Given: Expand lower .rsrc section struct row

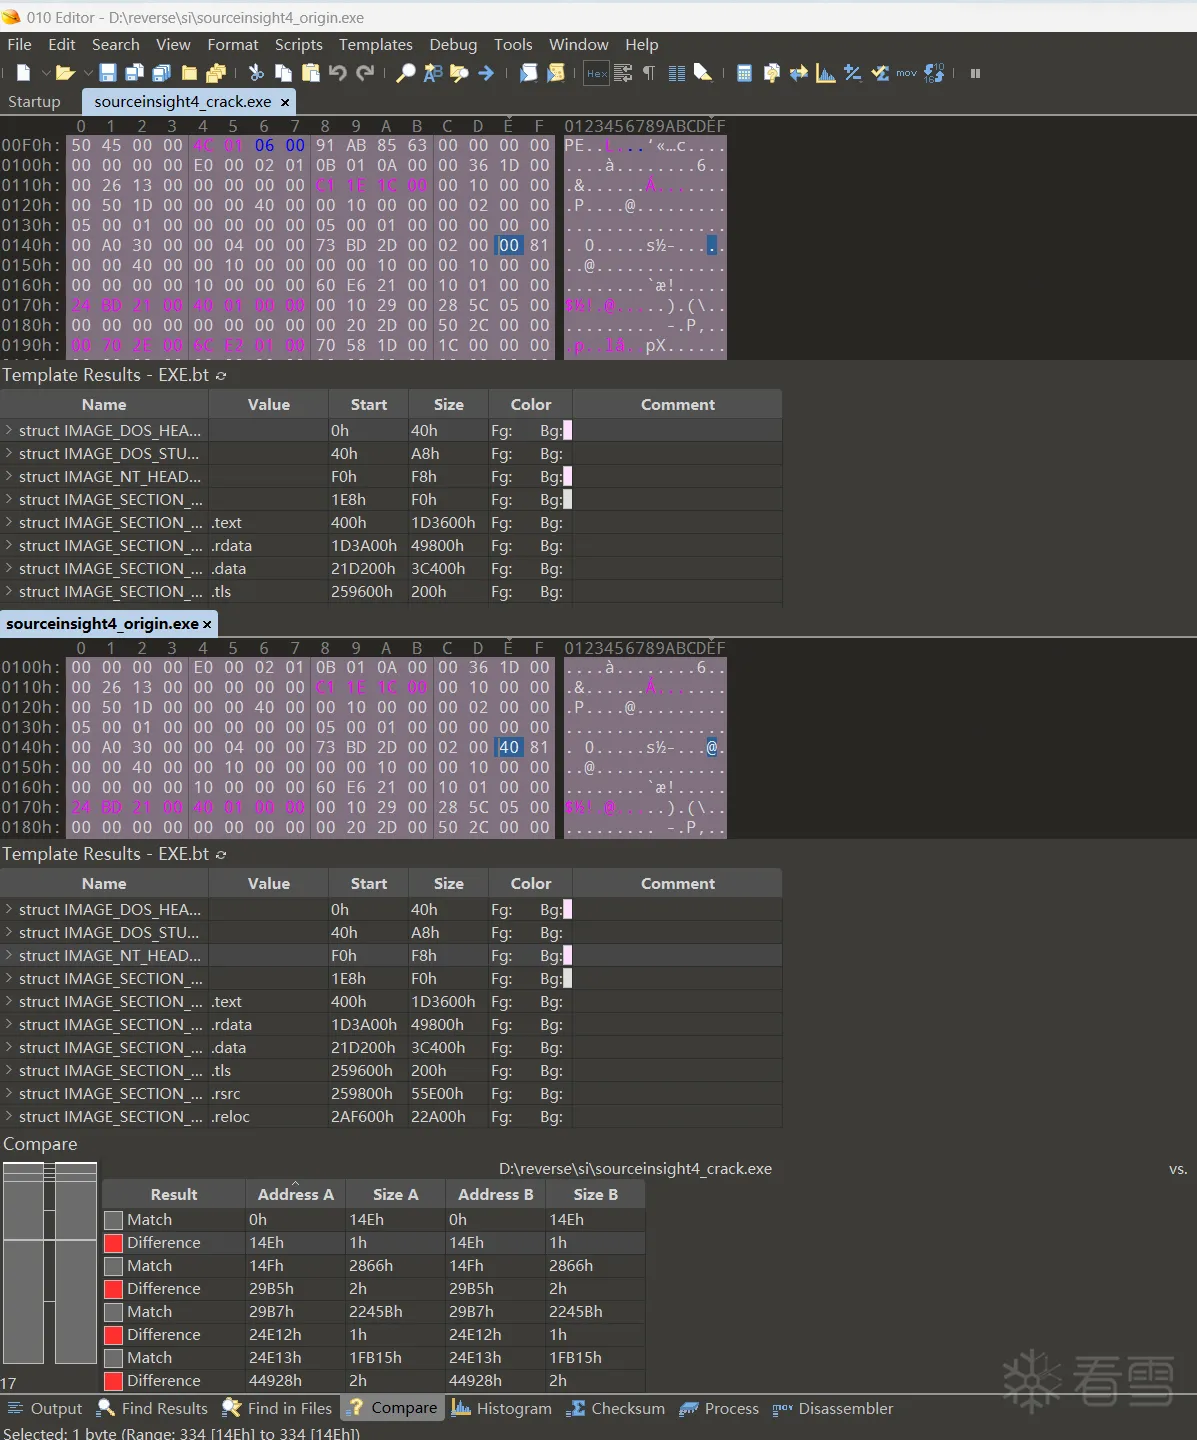Looking at the screenshot, I should coord(9,1093).
